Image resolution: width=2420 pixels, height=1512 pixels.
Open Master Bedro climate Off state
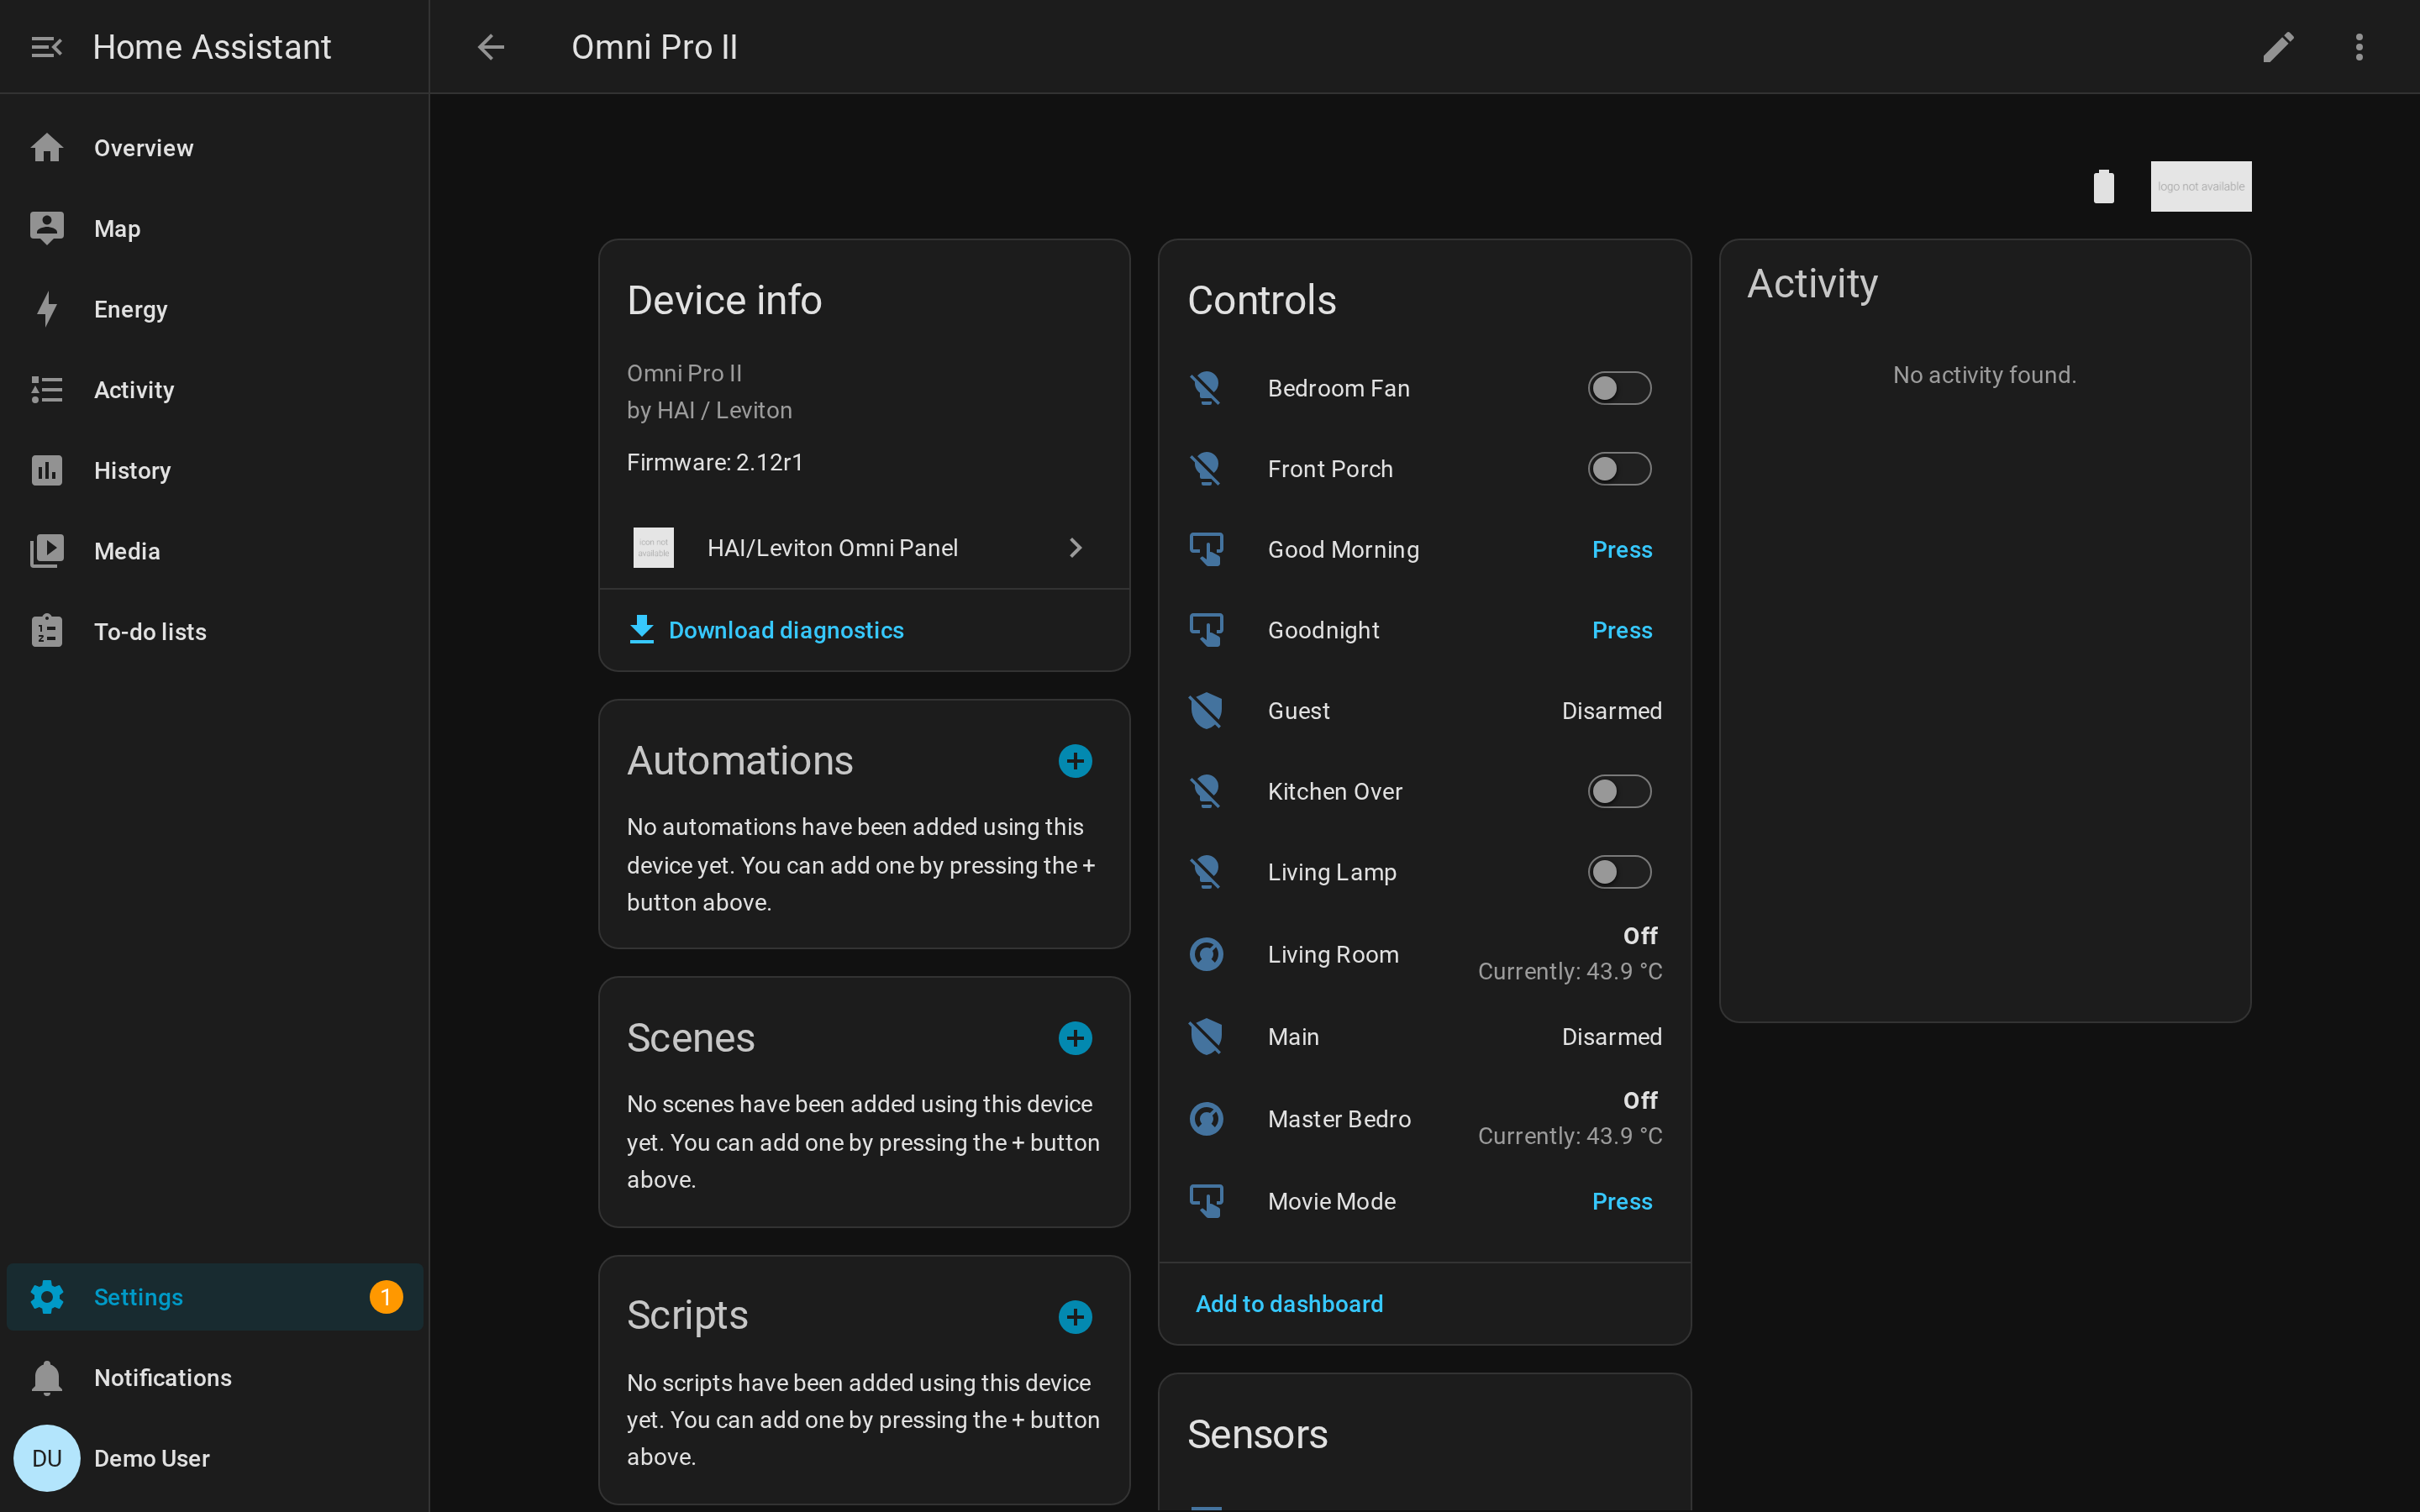tap(1640, 1101)
